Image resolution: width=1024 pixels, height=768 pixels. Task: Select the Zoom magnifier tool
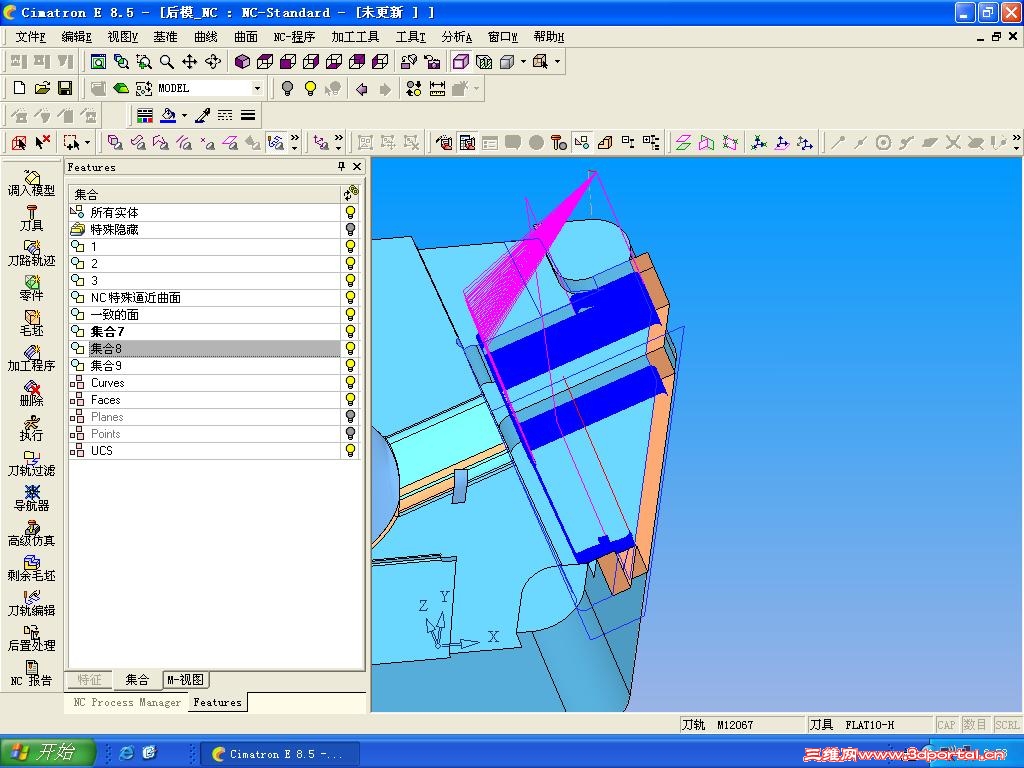(x=167, y=61)
